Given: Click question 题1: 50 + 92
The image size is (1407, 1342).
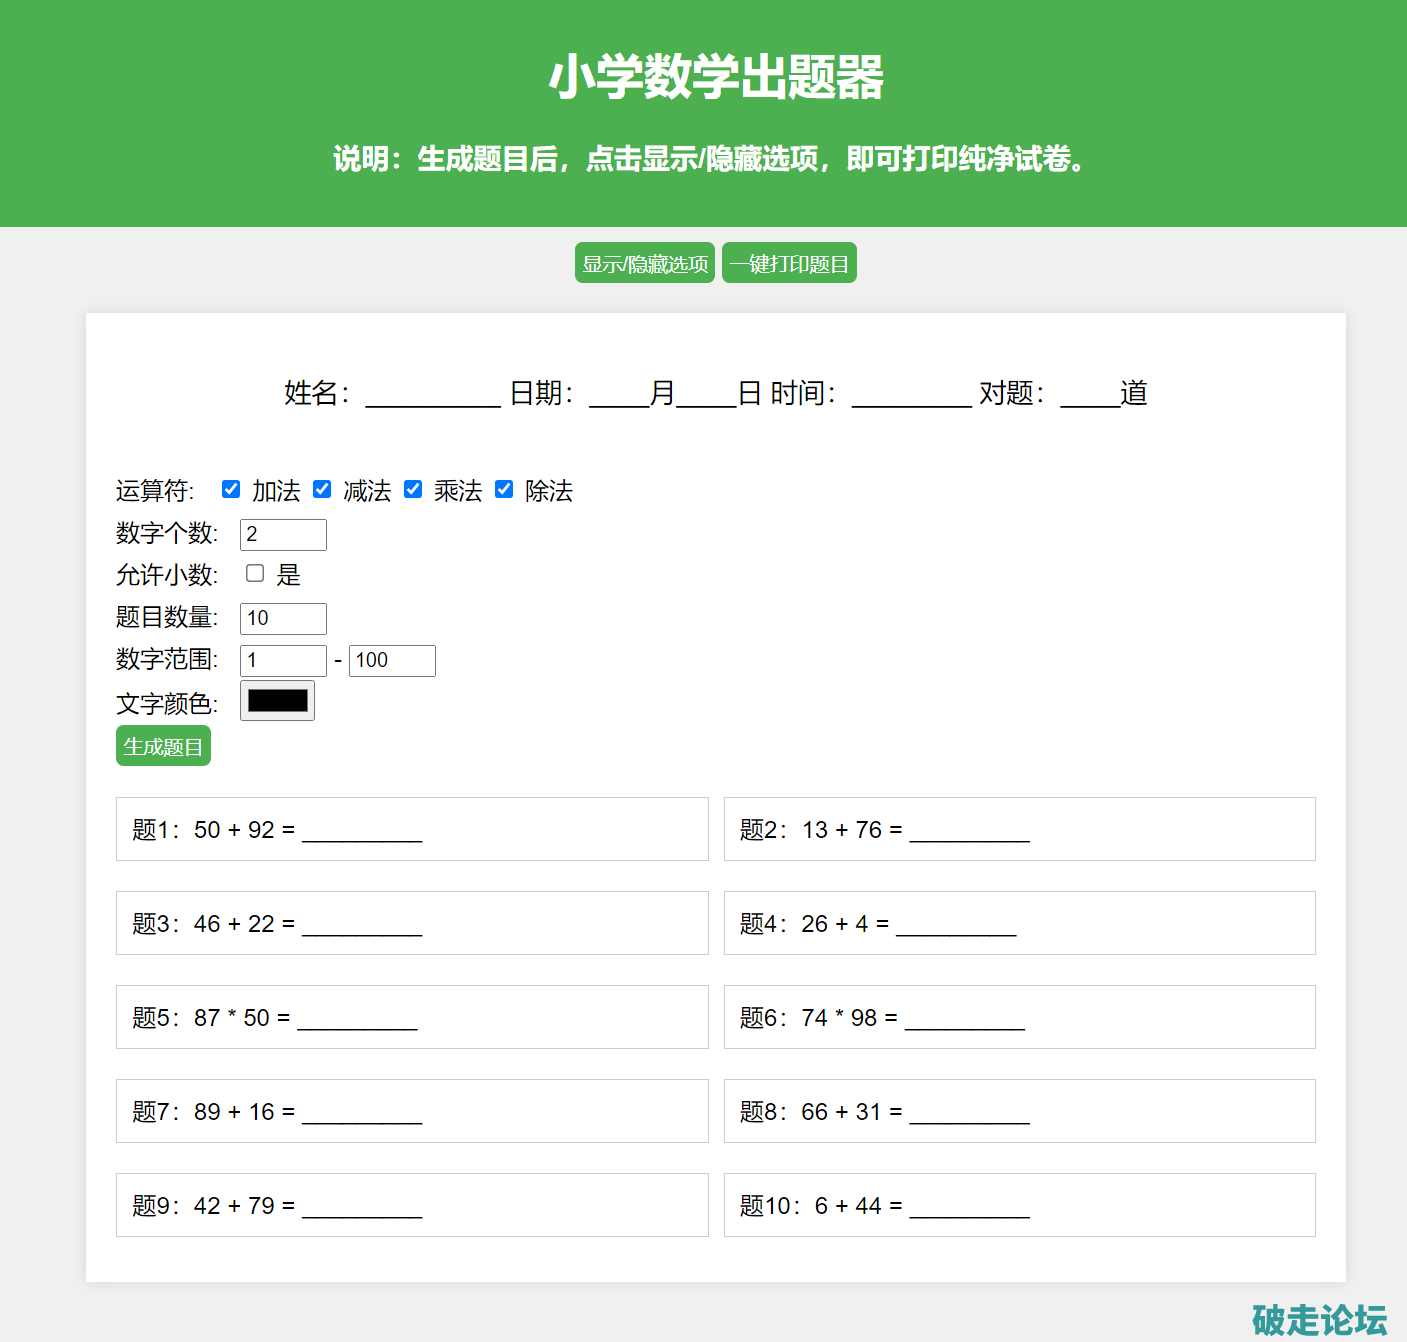Looking at the screenshot, I should coord(412,829).
